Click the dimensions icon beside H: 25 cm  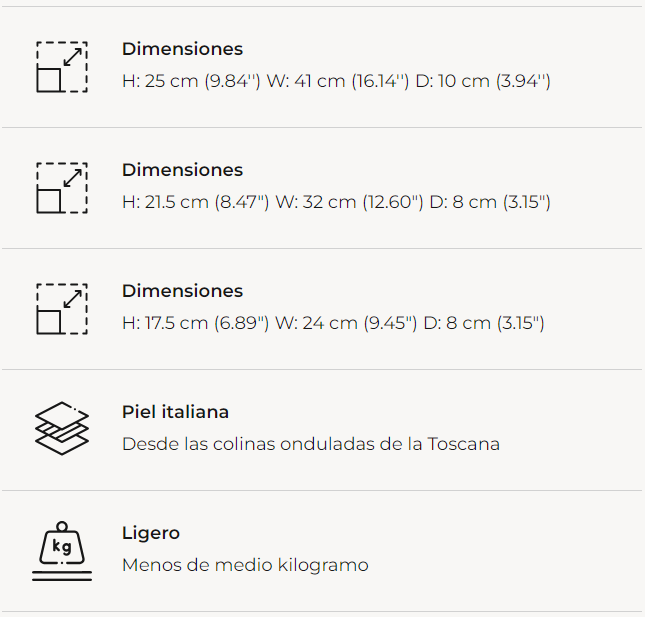[x=62, y=67]
